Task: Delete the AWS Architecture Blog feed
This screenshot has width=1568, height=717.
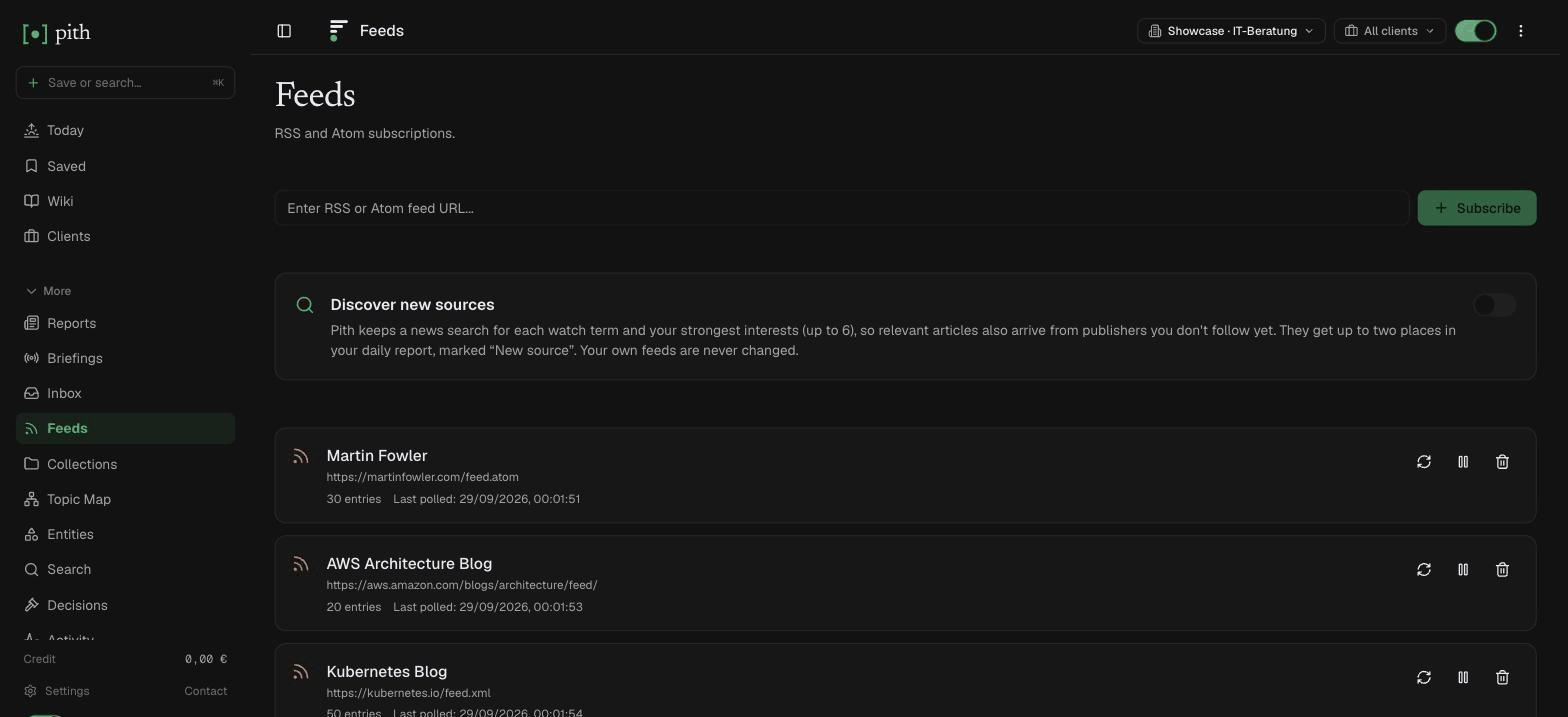Action: click(x=1502, y=570)
